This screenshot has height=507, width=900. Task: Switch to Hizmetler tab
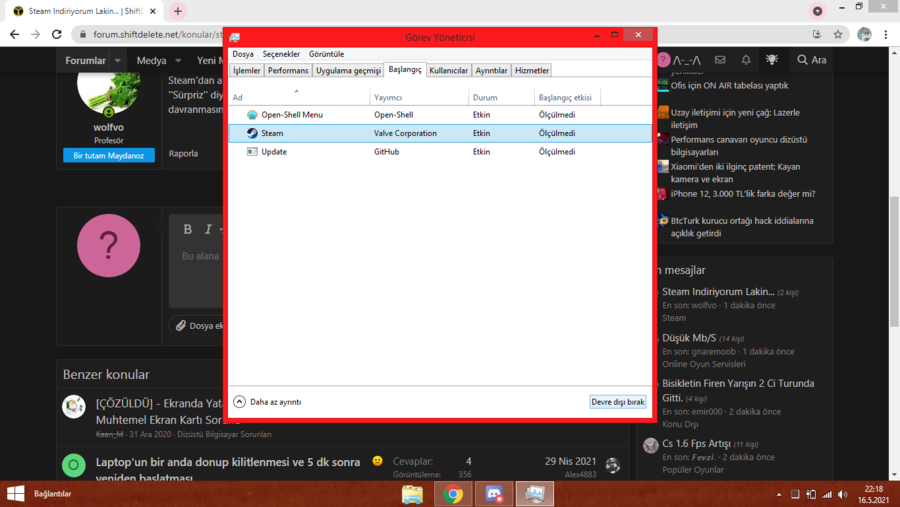532,71
